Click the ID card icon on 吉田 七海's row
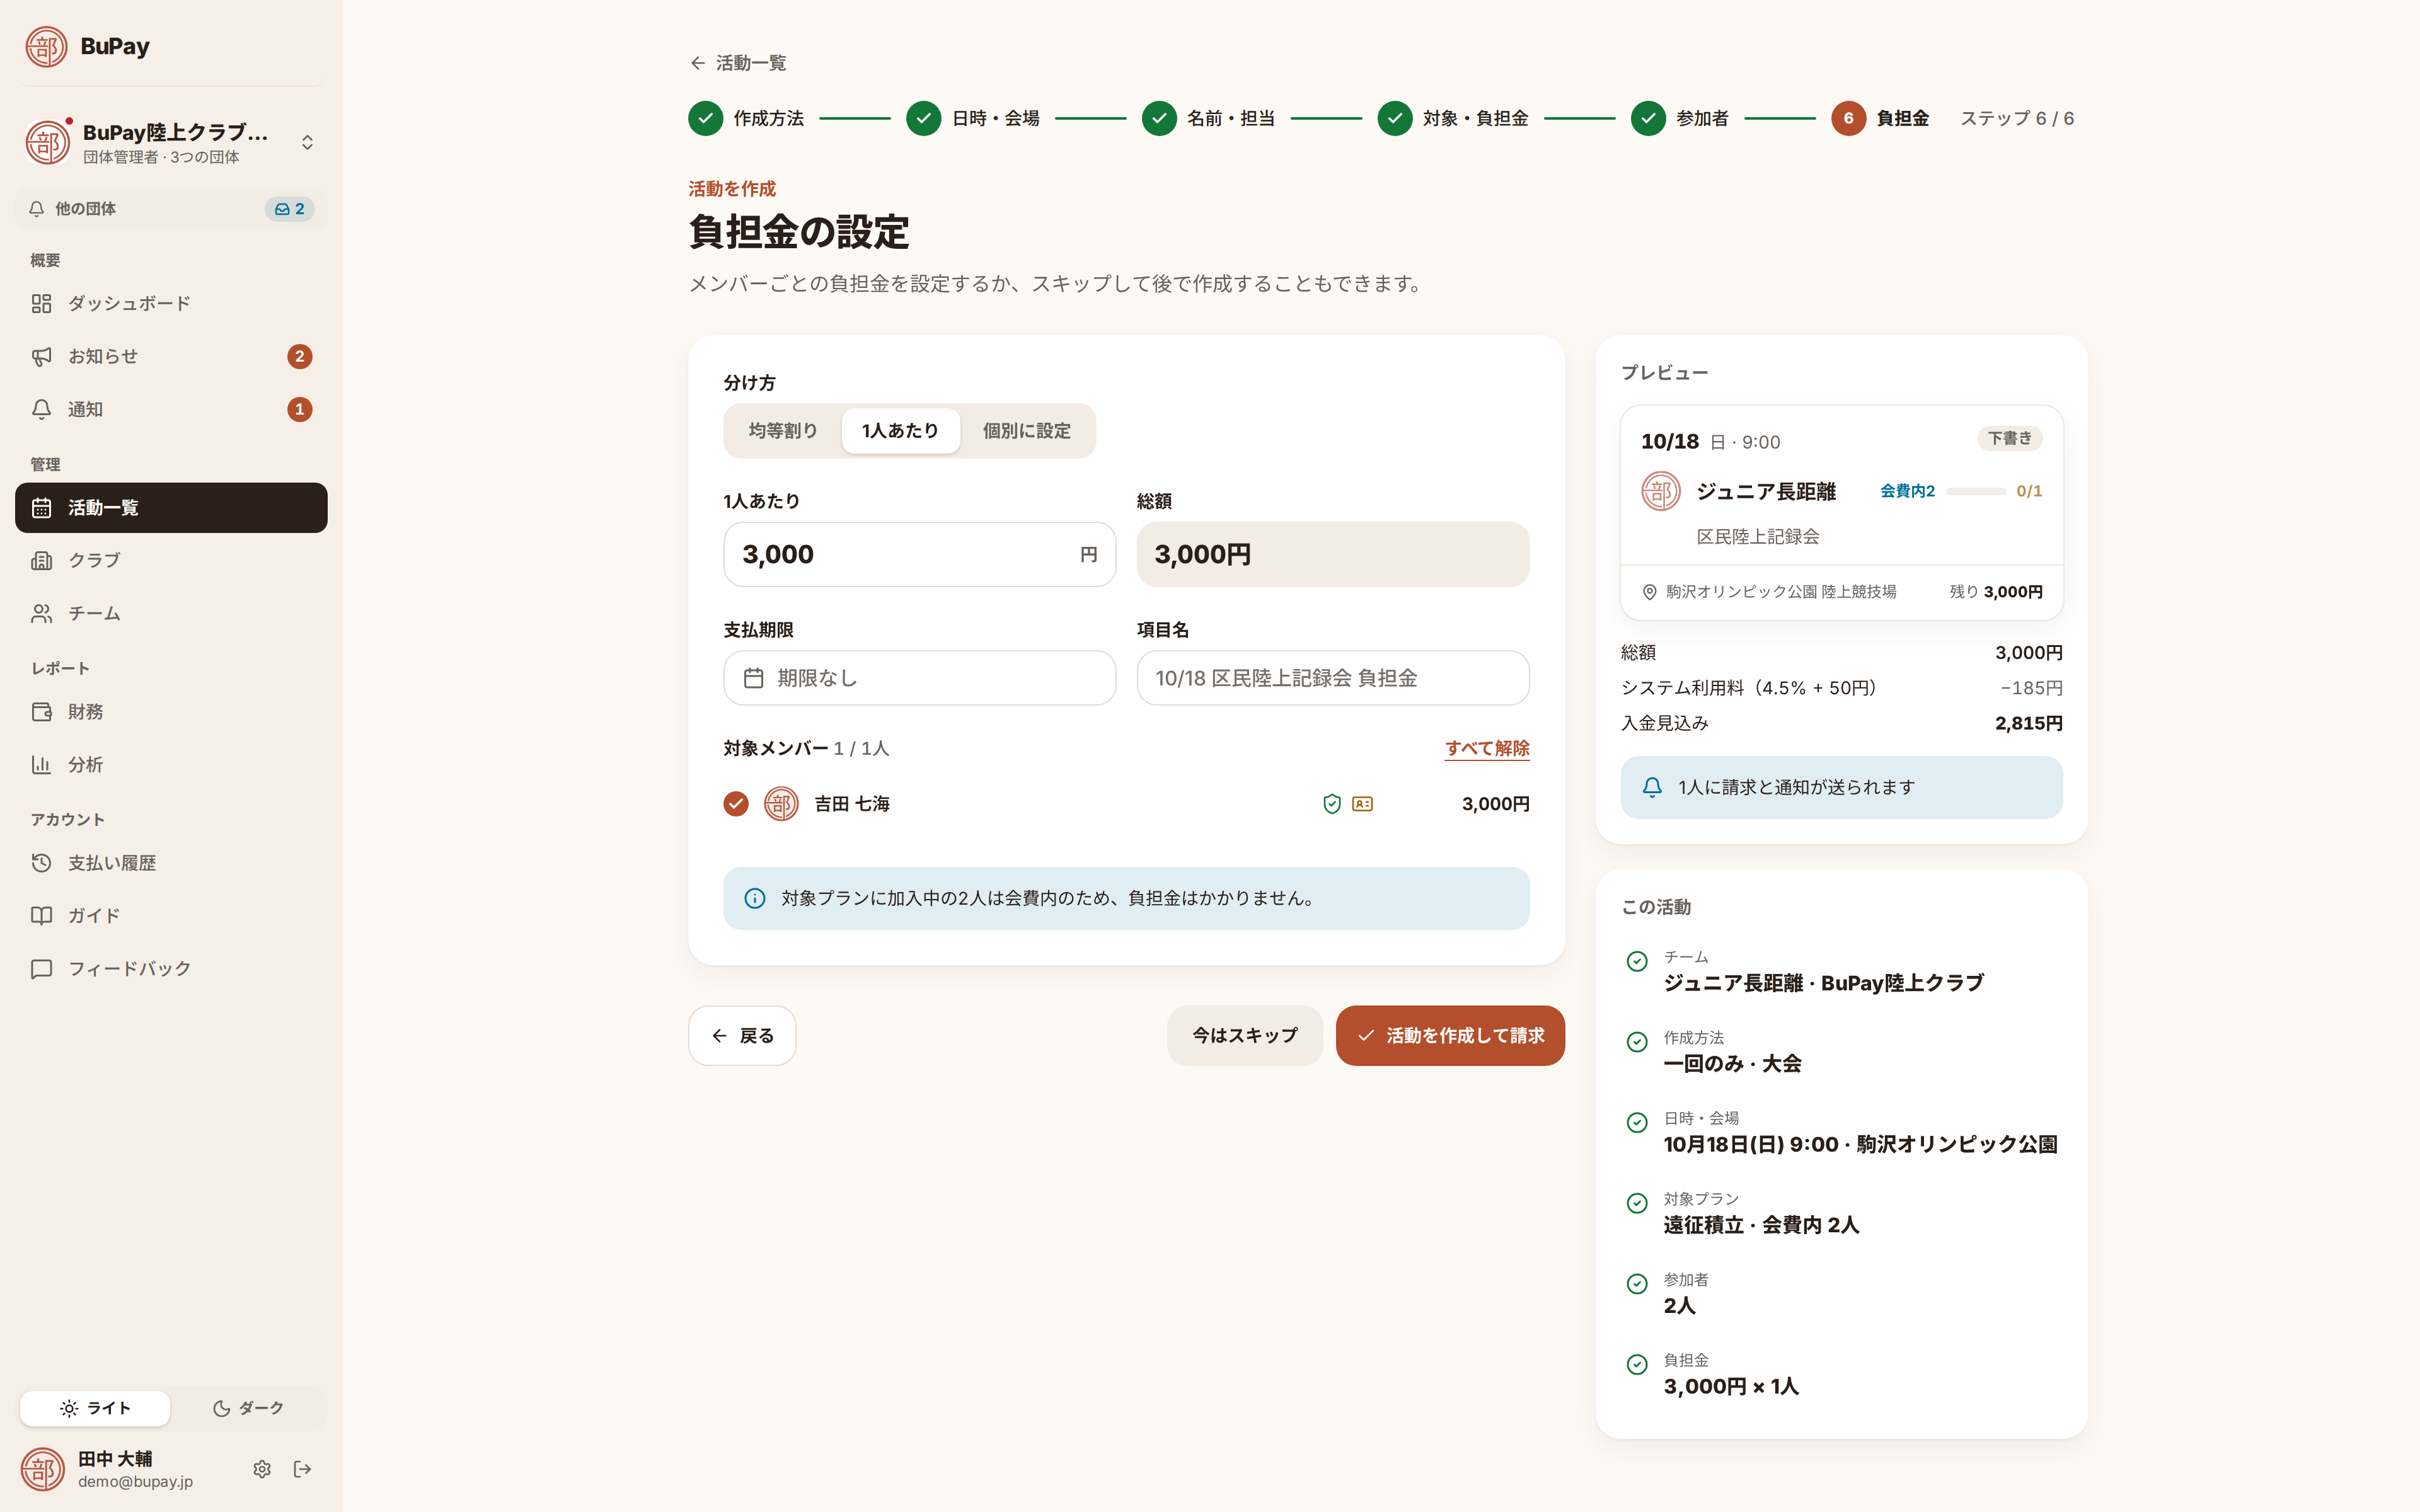 1362,804
